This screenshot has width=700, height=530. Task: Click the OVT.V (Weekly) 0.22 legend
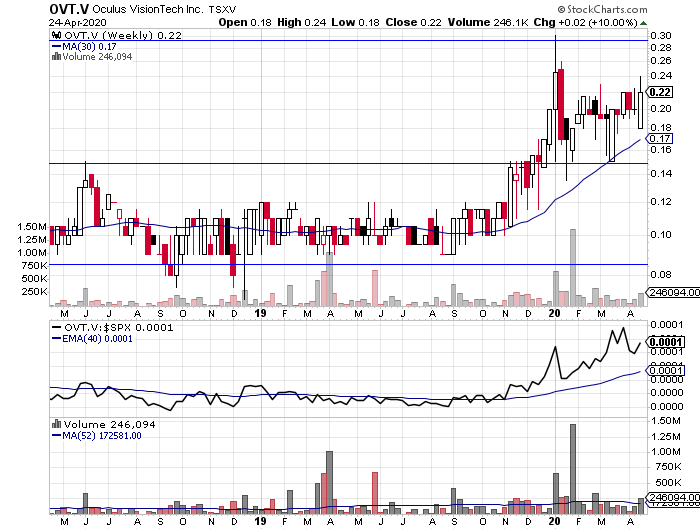tap(123, 35)
